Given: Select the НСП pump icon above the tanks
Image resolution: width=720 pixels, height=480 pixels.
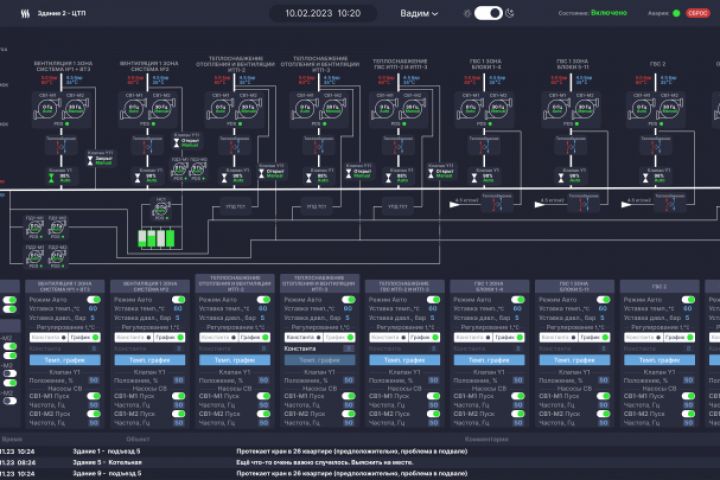Looking at the screenshot, I should (x=160, y=210).
